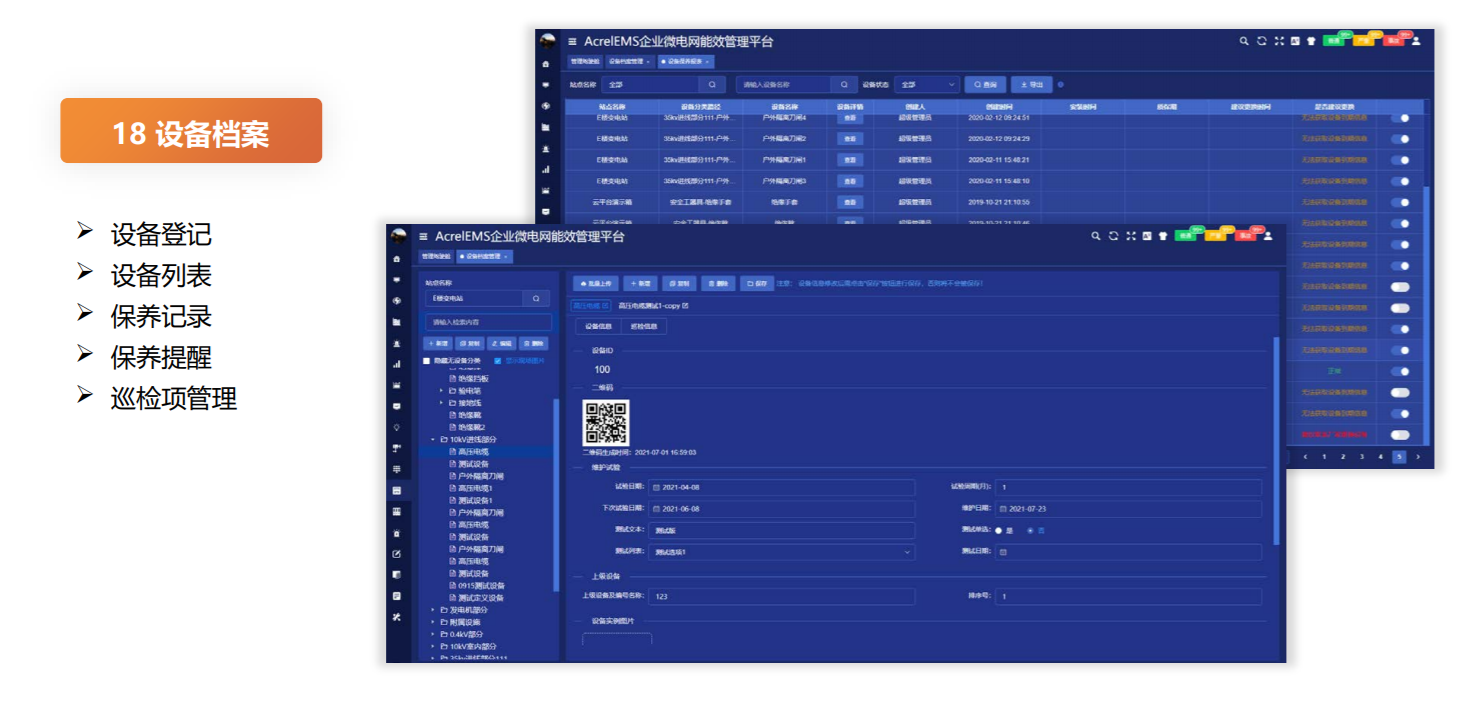Image resolution: width=1475 pixels, height=714 pixels.
Task: Click home icon in back window sidebar
Action: pyautogui.click(x=545, y=64)
